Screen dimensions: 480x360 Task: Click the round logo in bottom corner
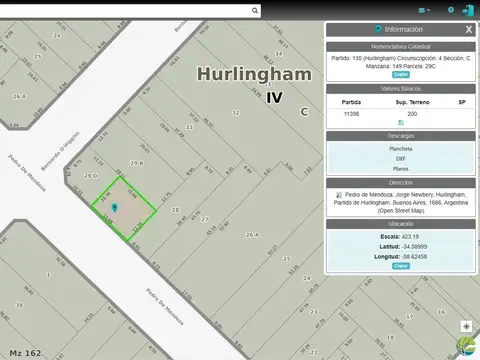[466, 346]
